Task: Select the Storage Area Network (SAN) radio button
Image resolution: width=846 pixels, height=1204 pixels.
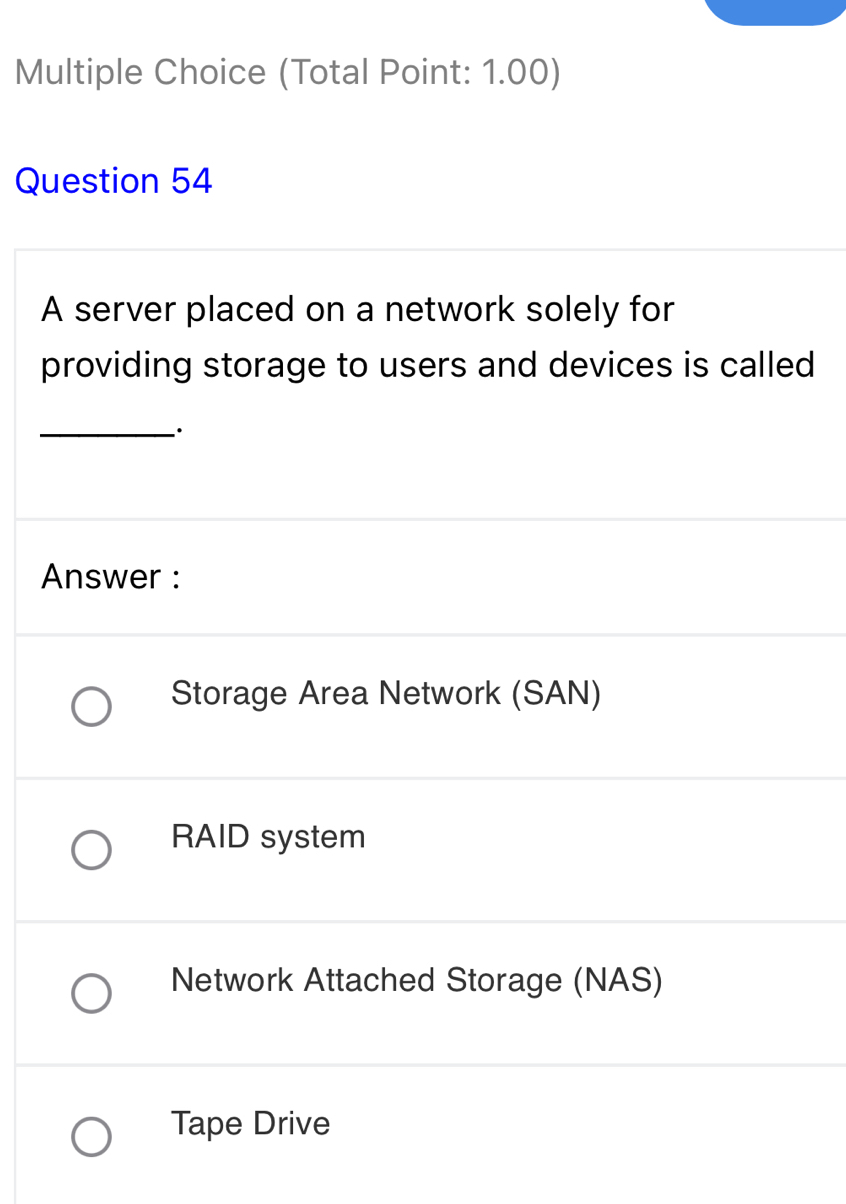Action: coord(91,707)
